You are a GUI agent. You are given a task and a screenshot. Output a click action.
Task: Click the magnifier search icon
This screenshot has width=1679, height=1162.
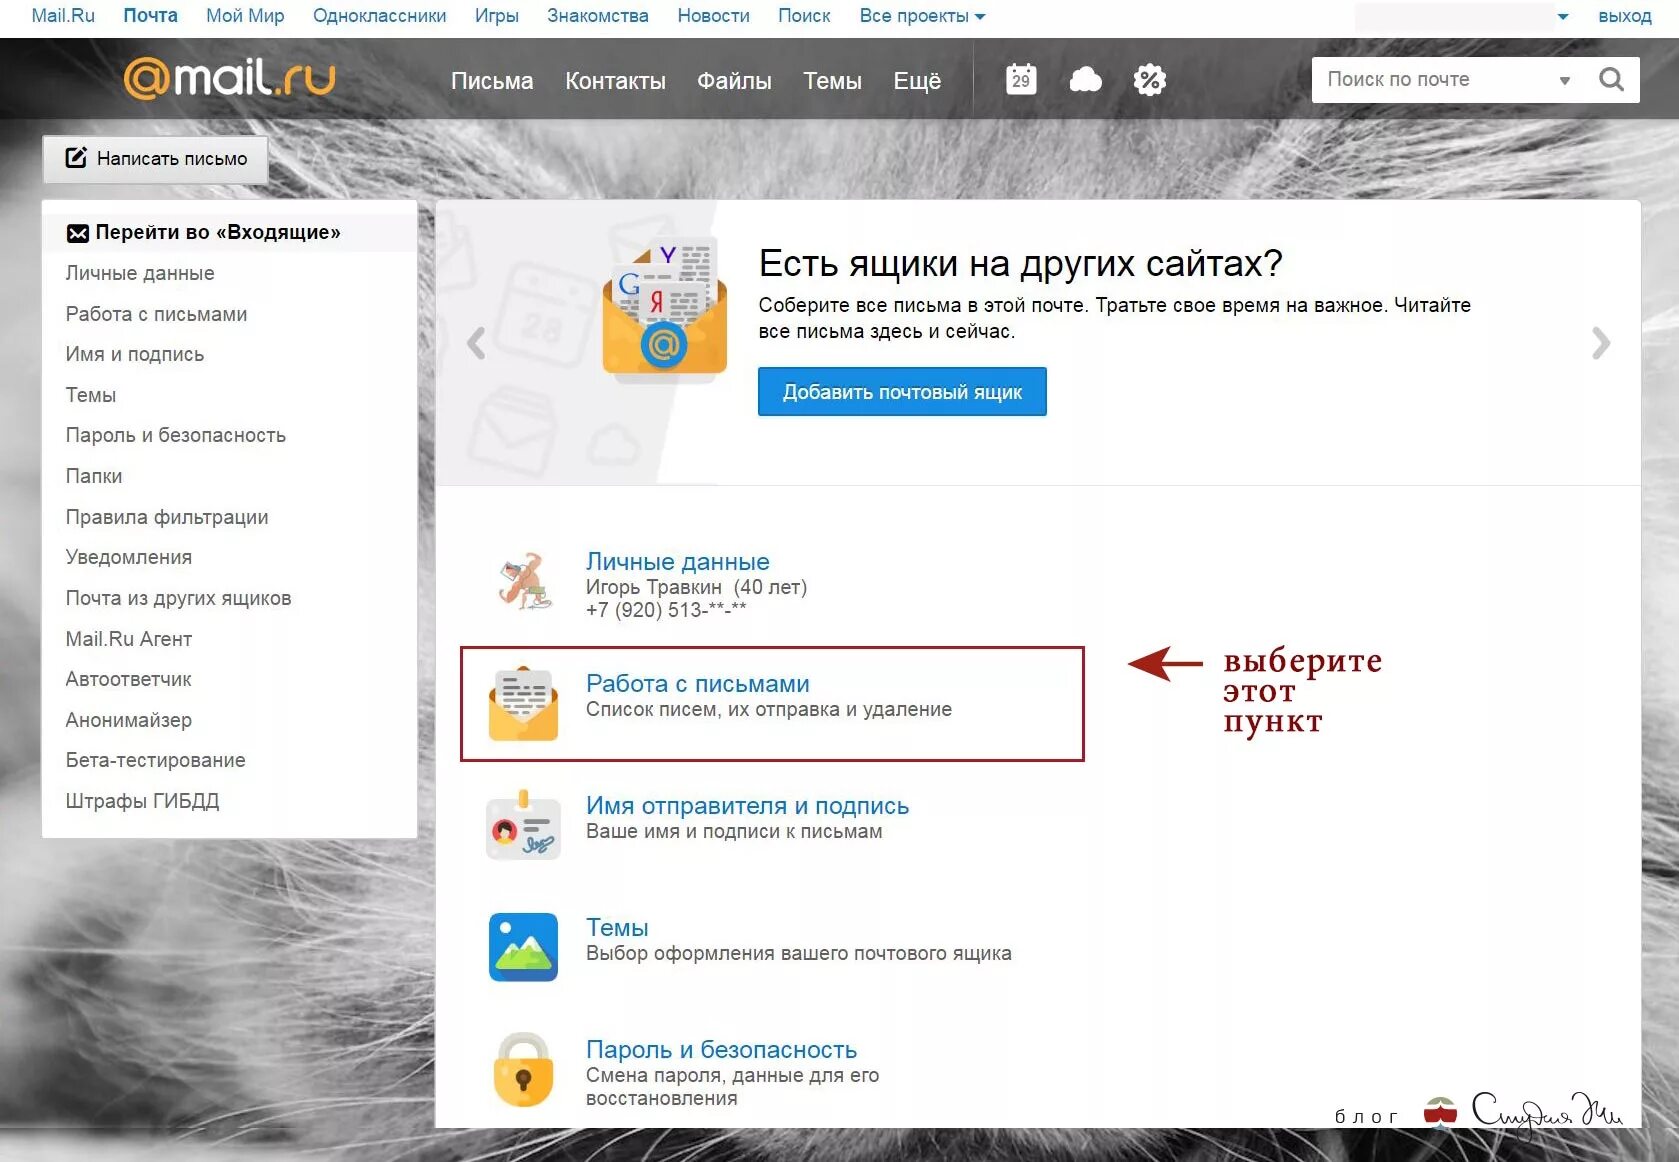pyautogui.click(x=1611, y=80)
